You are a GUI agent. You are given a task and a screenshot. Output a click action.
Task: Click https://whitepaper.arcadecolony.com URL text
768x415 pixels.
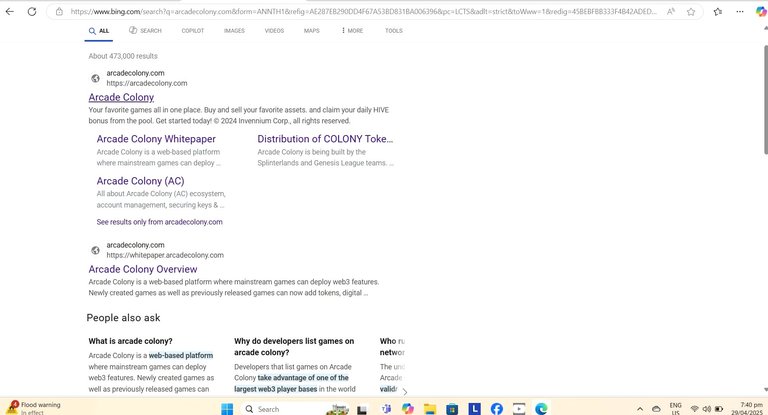(x=165, y=255)
